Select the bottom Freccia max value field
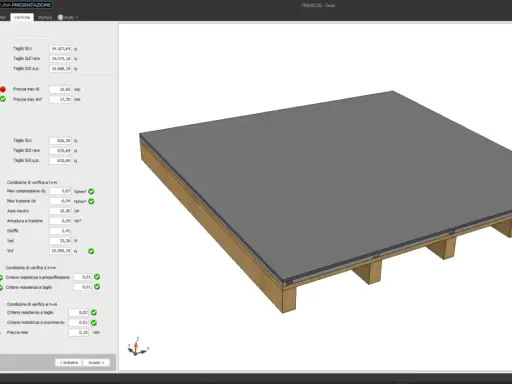512x384 pixels. coord(79,333)
